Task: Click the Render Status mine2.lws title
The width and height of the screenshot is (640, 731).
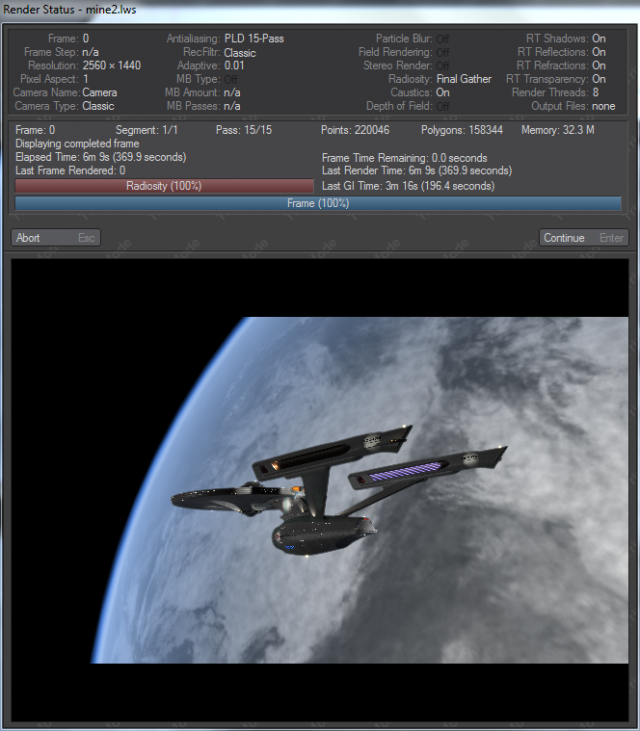Action: click(69, 9)
